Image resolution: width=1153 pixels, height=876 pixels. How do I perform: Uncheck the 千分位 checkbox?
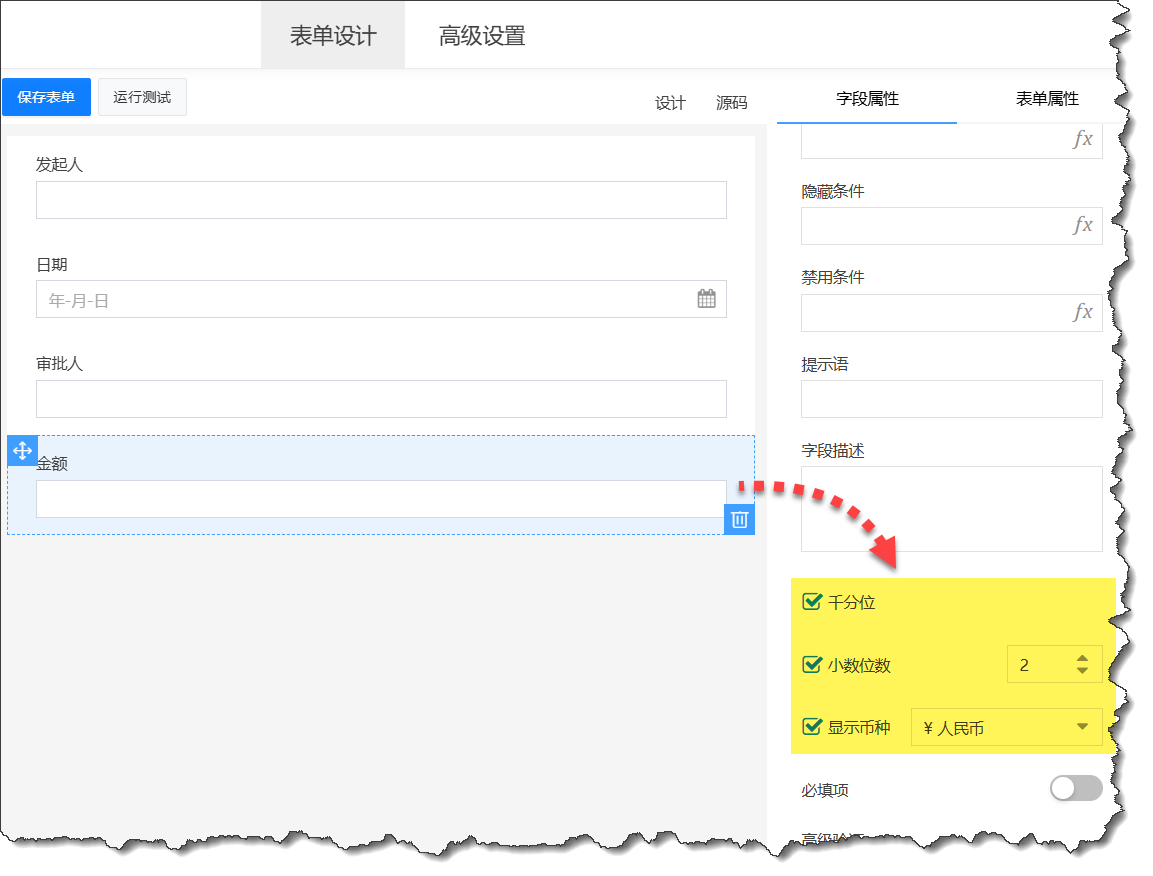coord(812,602)
